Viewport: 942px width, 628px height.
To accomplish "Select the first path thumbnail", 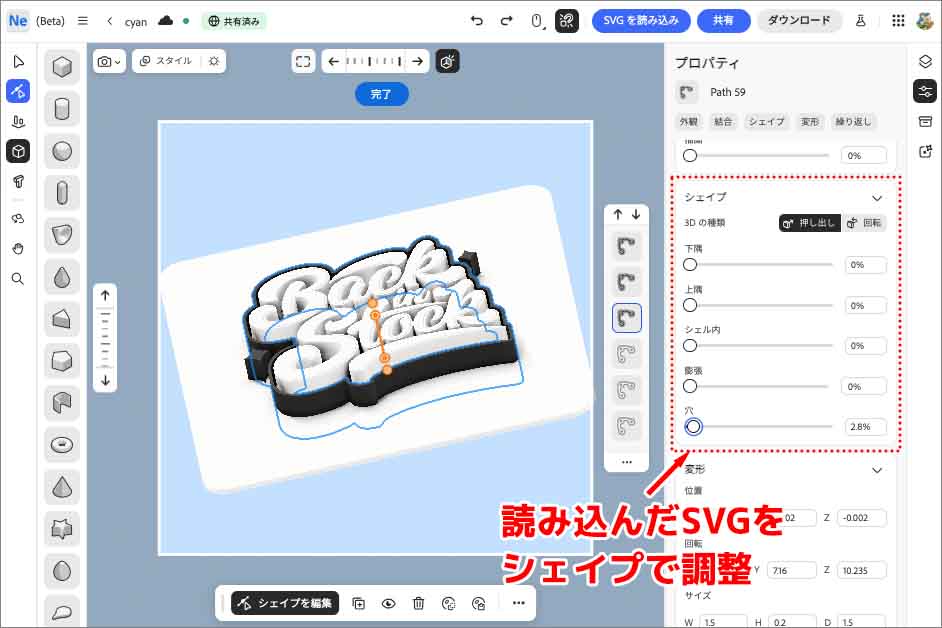I will click(627, 246).
